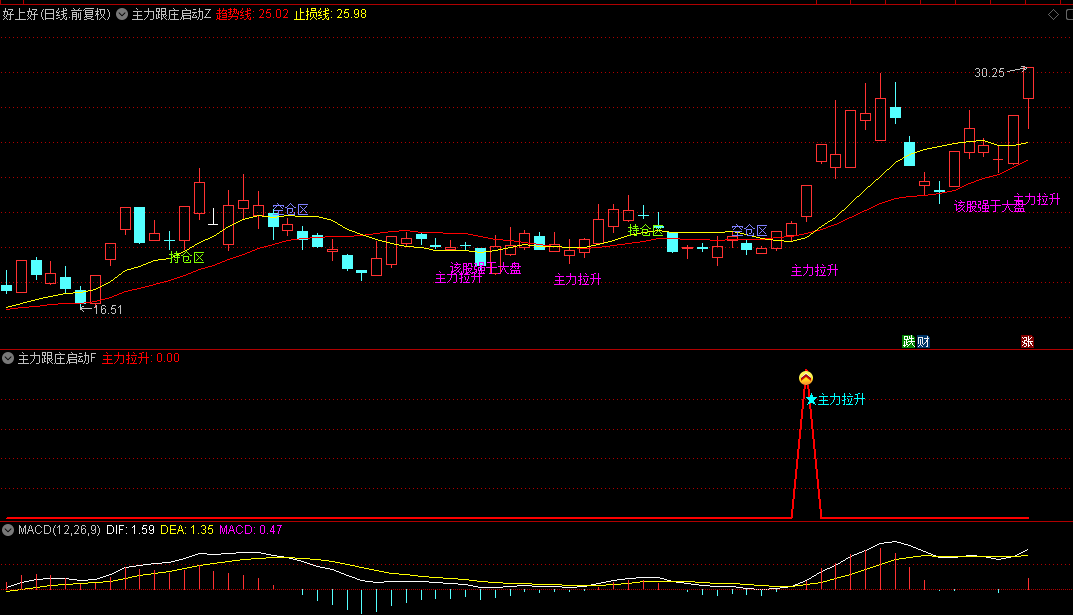
Task: Click the 主力拉升 label at far right edge
Action: [x=1037, y=199]
